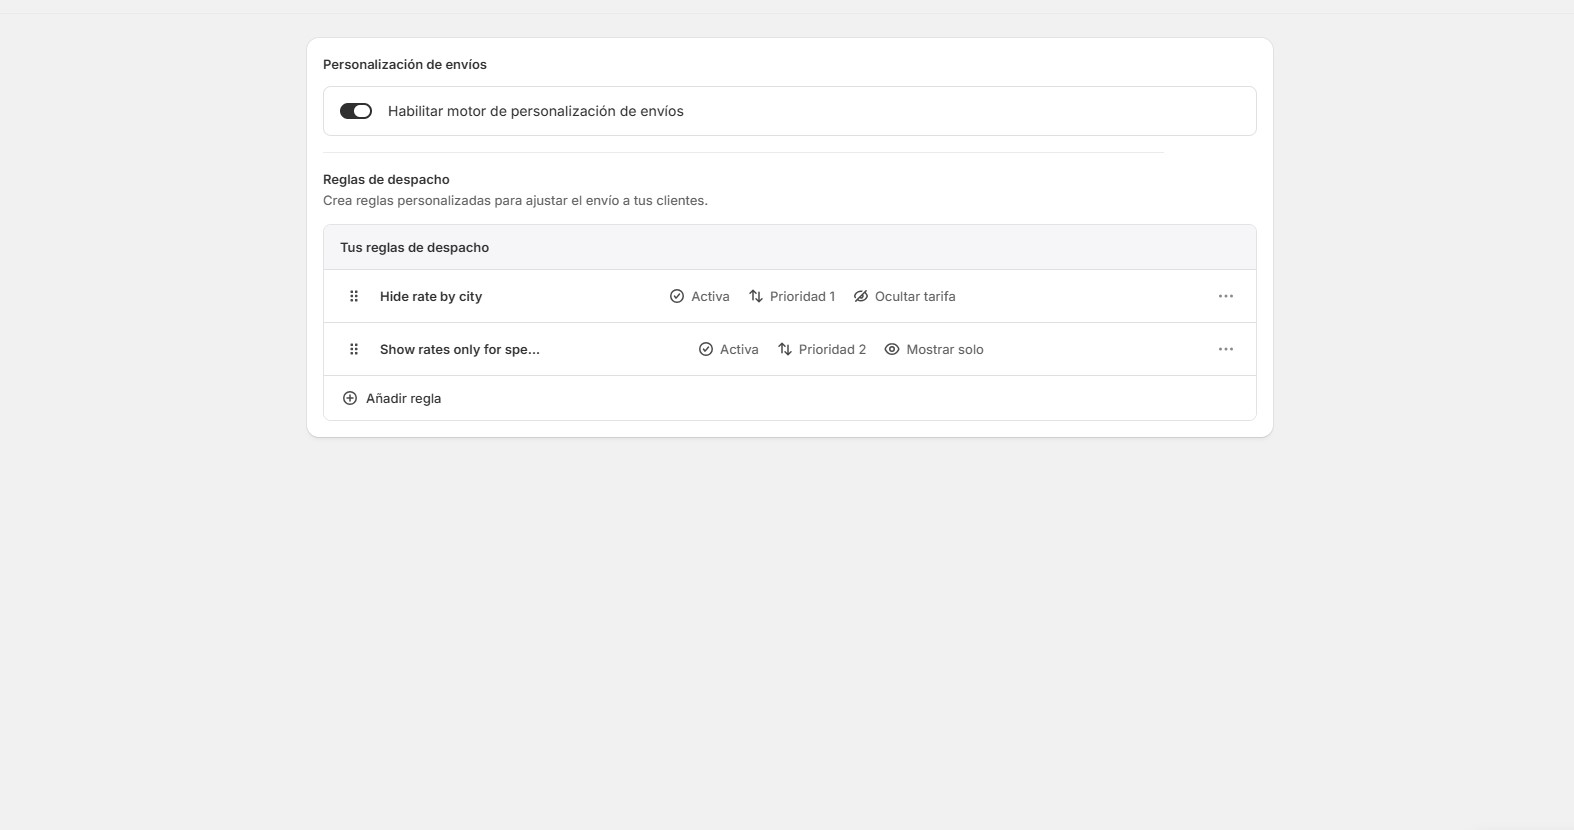
Task: Click Activa status text in Show rates row
Action: 739,349
